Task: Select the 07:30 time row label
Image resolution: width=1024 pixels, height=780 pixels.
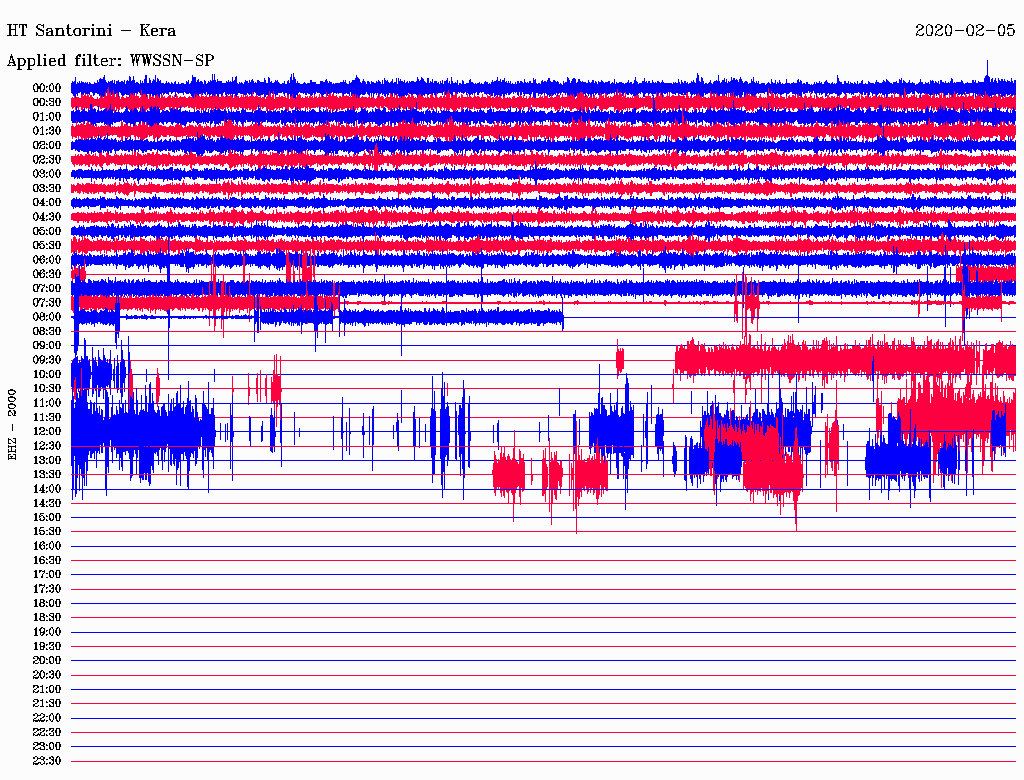Action: tap(47, 303)
